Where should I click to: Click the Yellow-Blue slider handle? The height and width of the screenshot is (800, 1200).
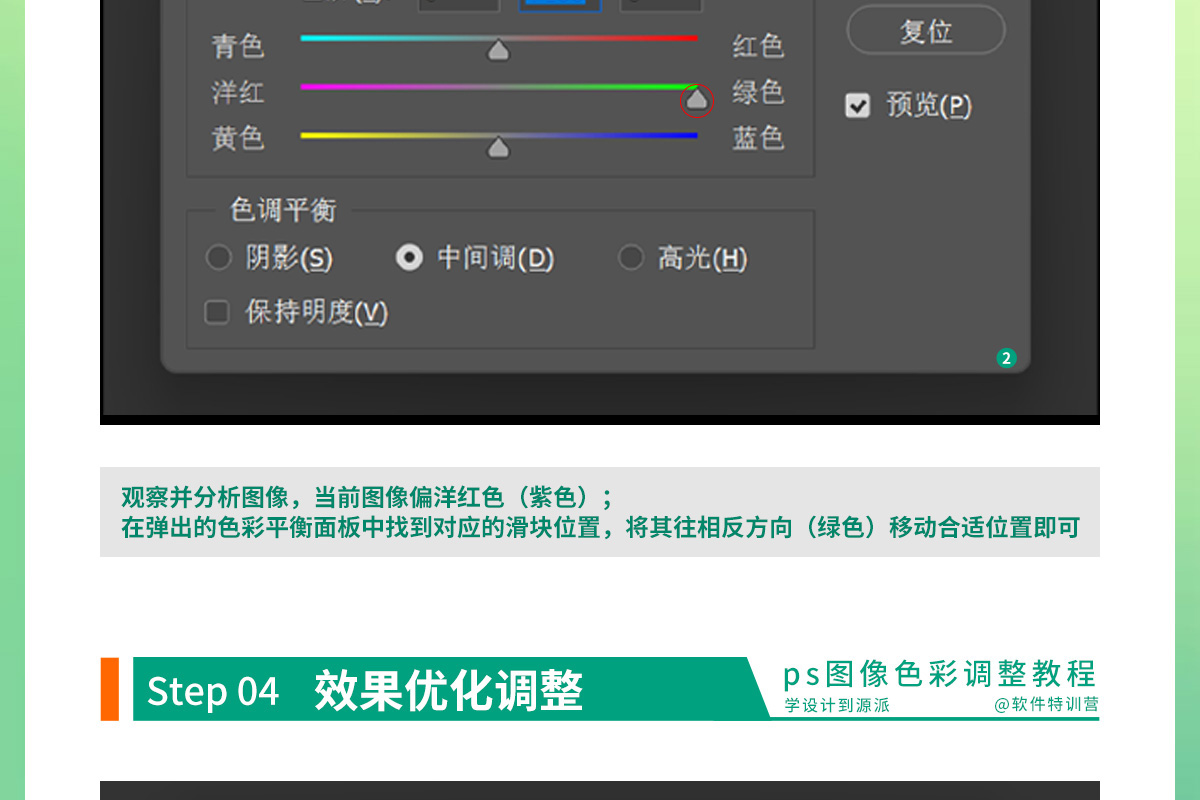[498, 148]
